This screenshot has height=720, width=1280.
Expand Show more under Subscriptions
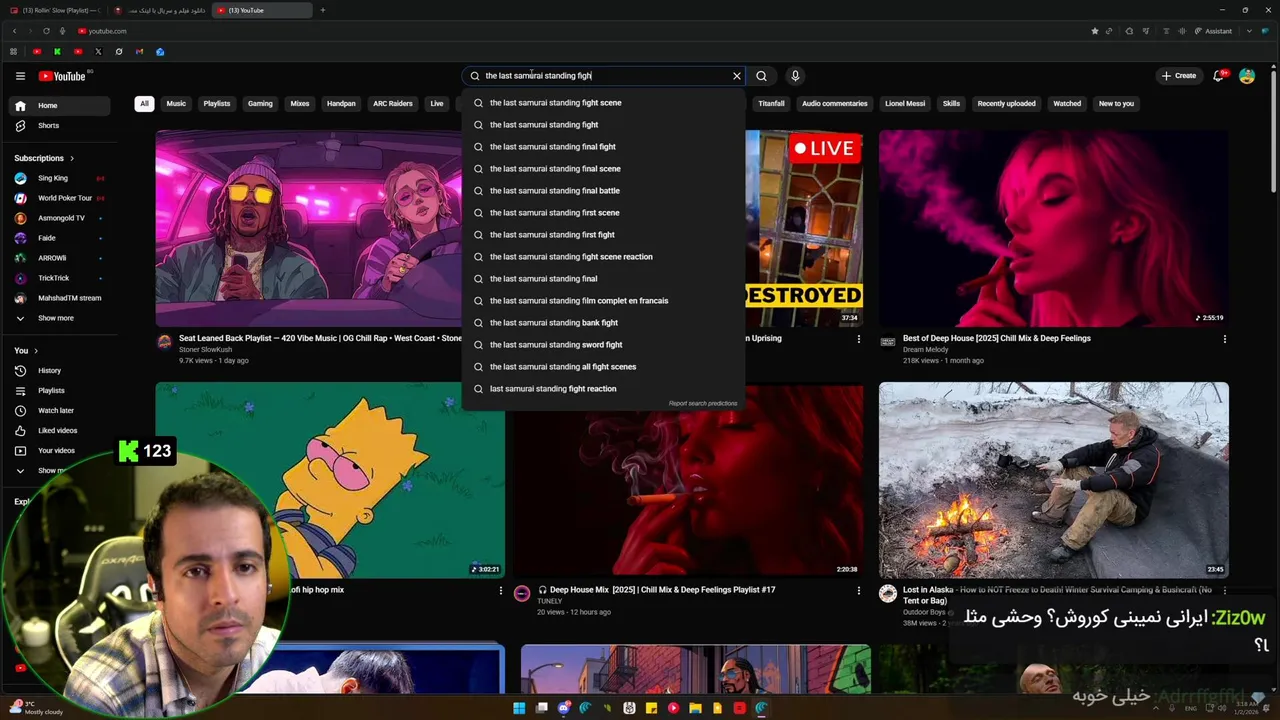pos(62,318)
